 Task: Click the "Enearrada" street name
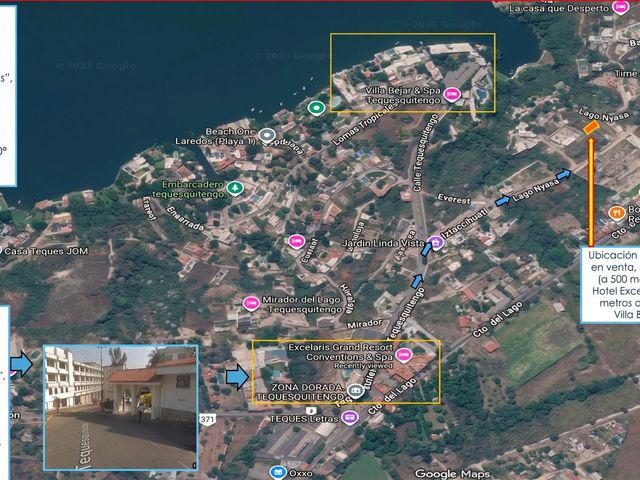[185, 219]
